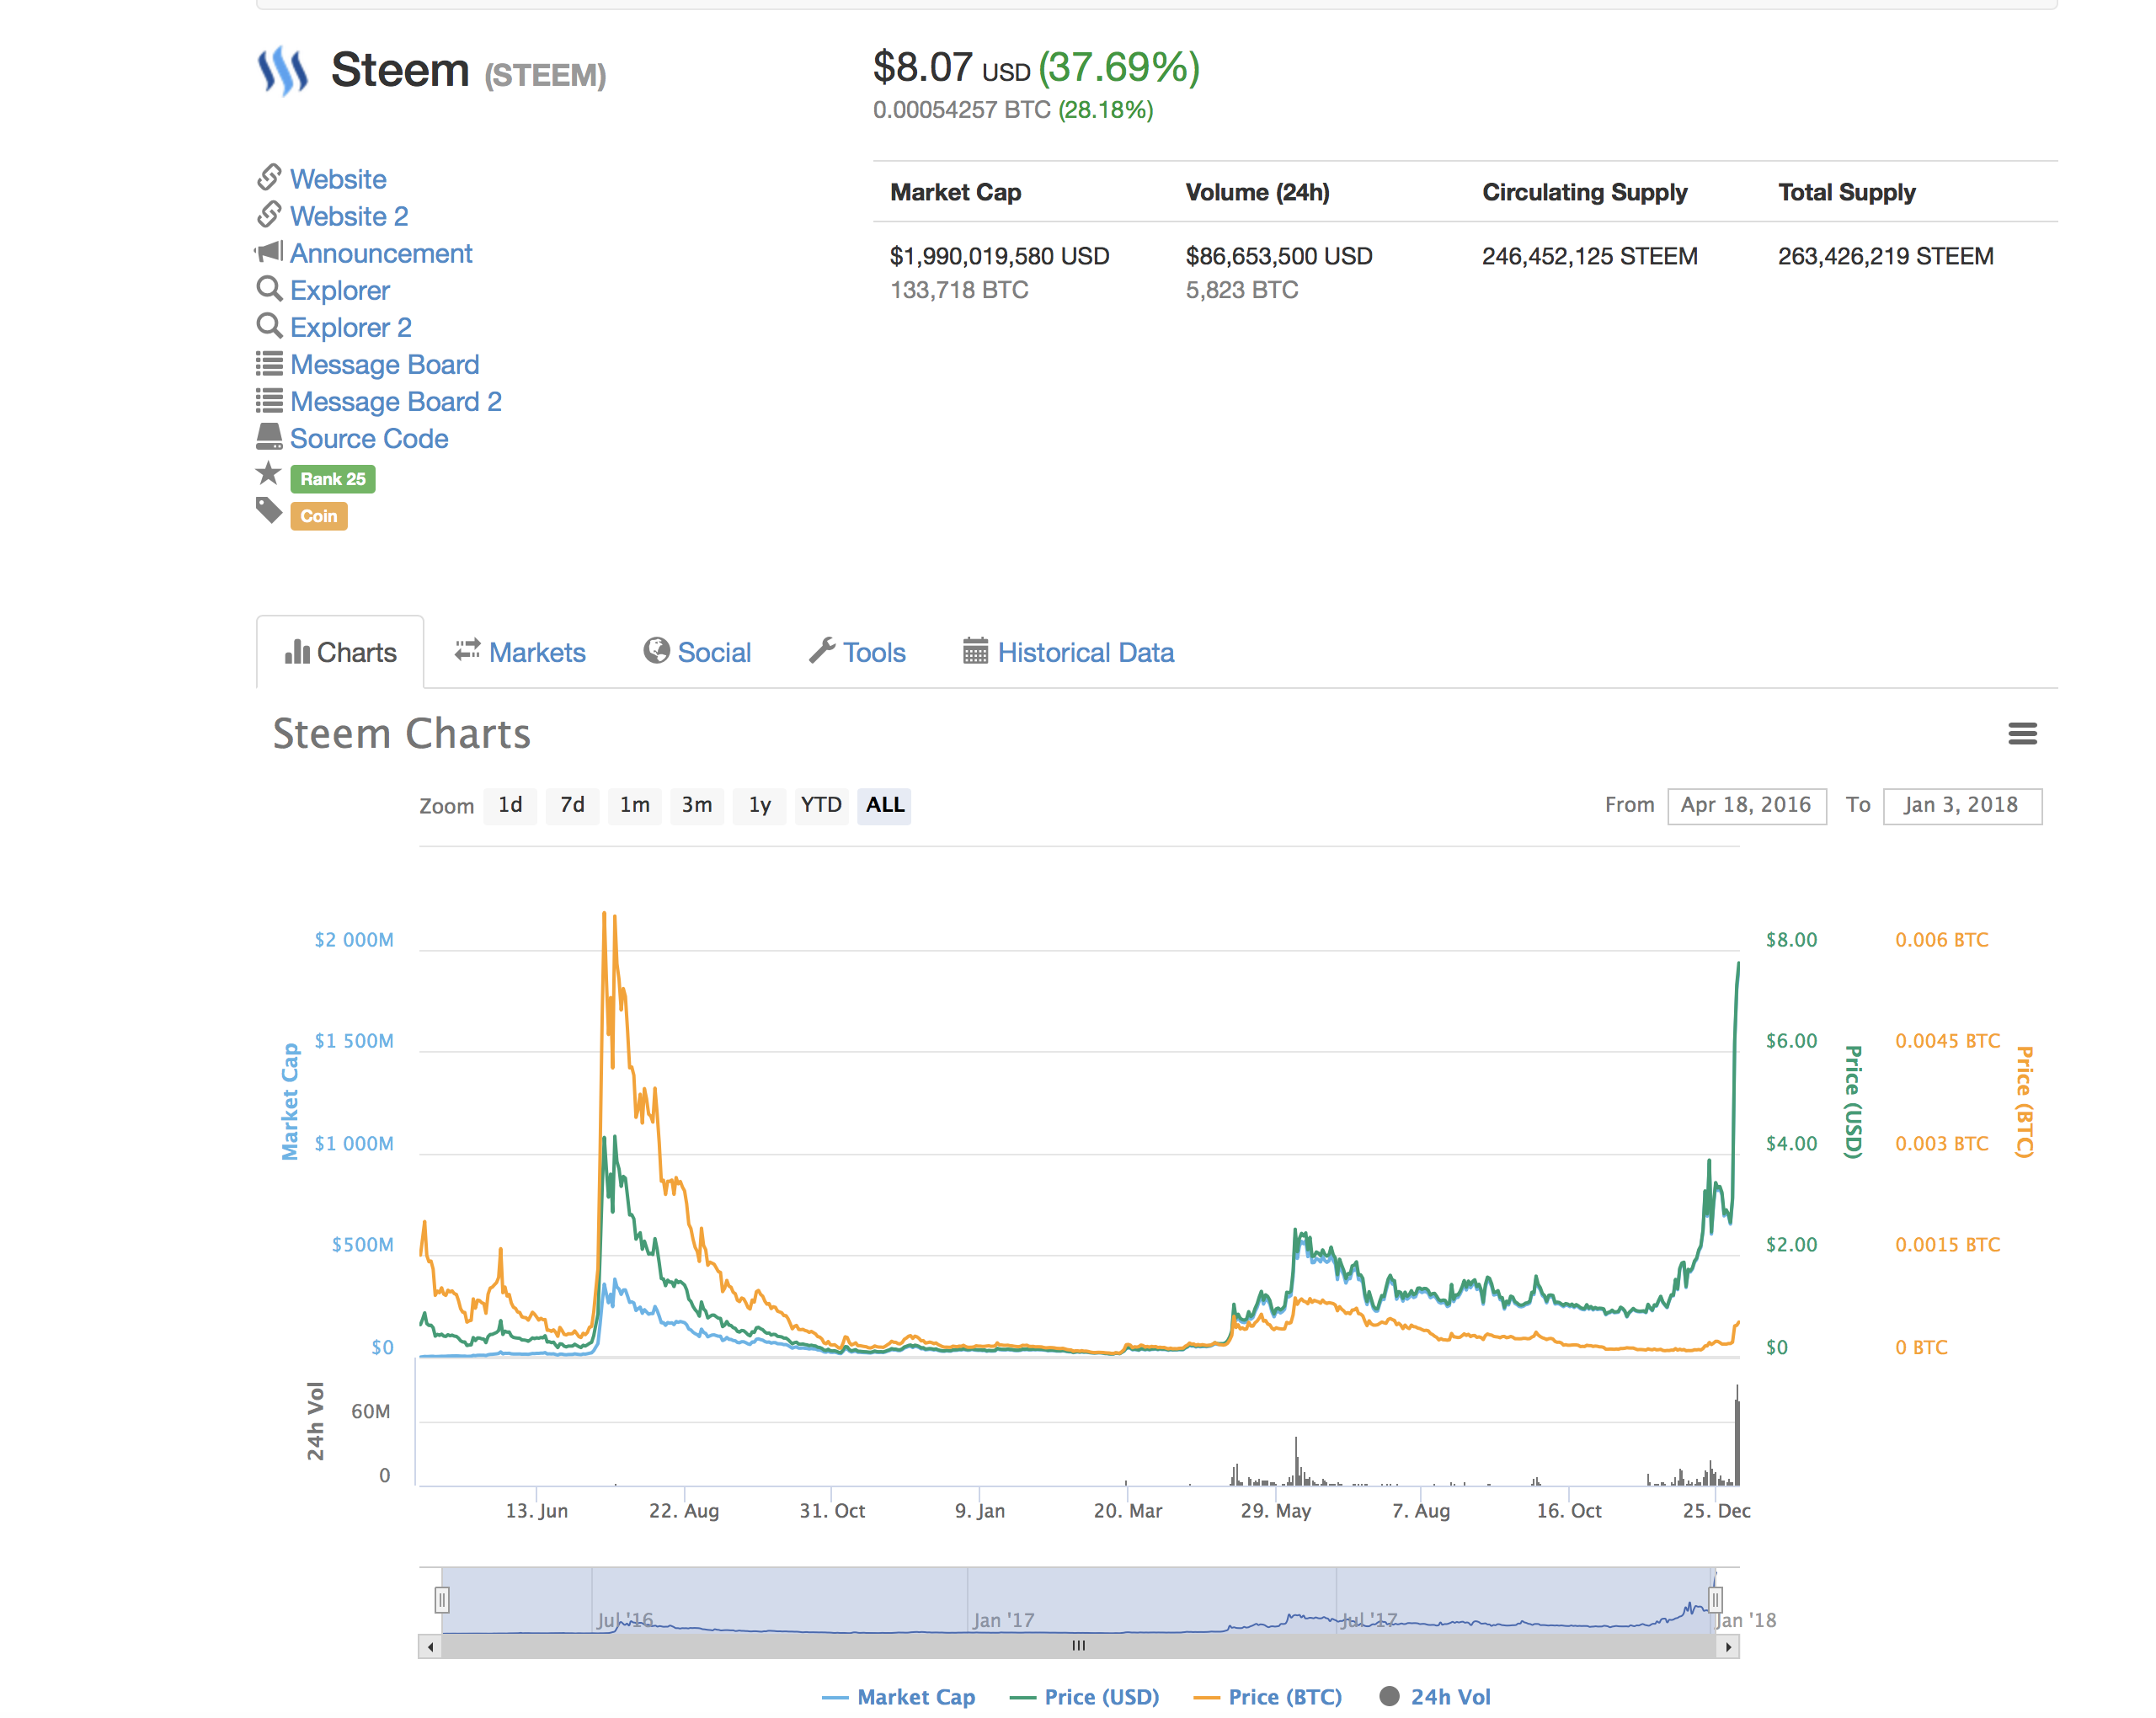This screenshot has width=2156, height=1718.
Task: Click the navigator scrollbar left arrow
Action: point(430,1647)
